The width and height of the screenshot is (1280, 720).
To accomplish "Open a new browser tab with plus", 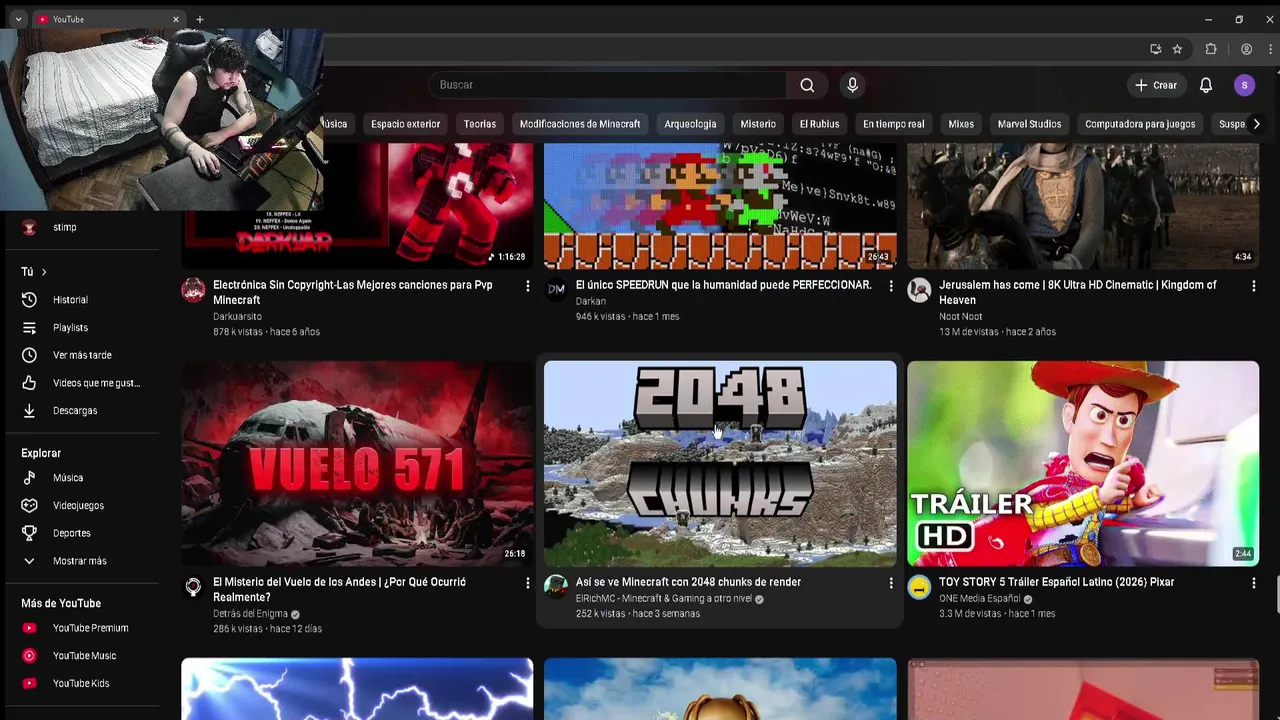I will coord(200,19).
